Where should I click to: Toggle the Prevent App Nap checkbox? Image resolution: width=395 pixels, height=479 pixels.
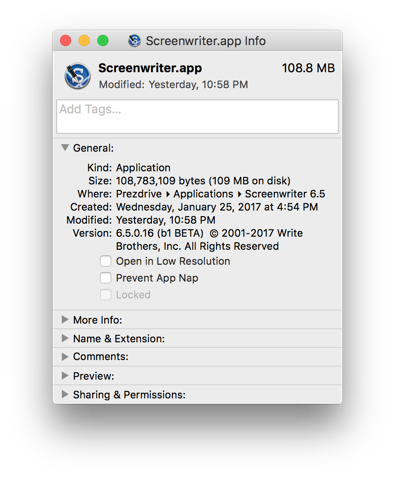[x=106, y=278]
